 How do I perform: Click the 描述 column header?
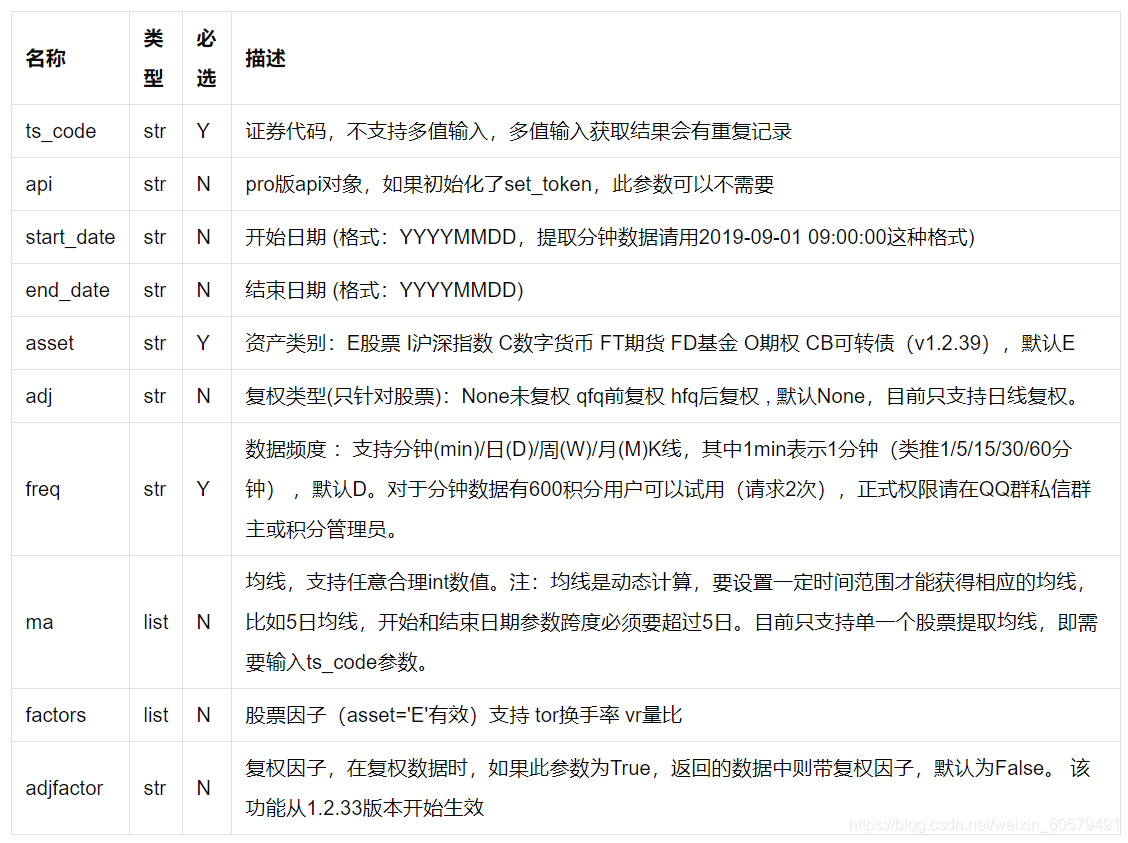pyautogui.click(x=265, y=58)
